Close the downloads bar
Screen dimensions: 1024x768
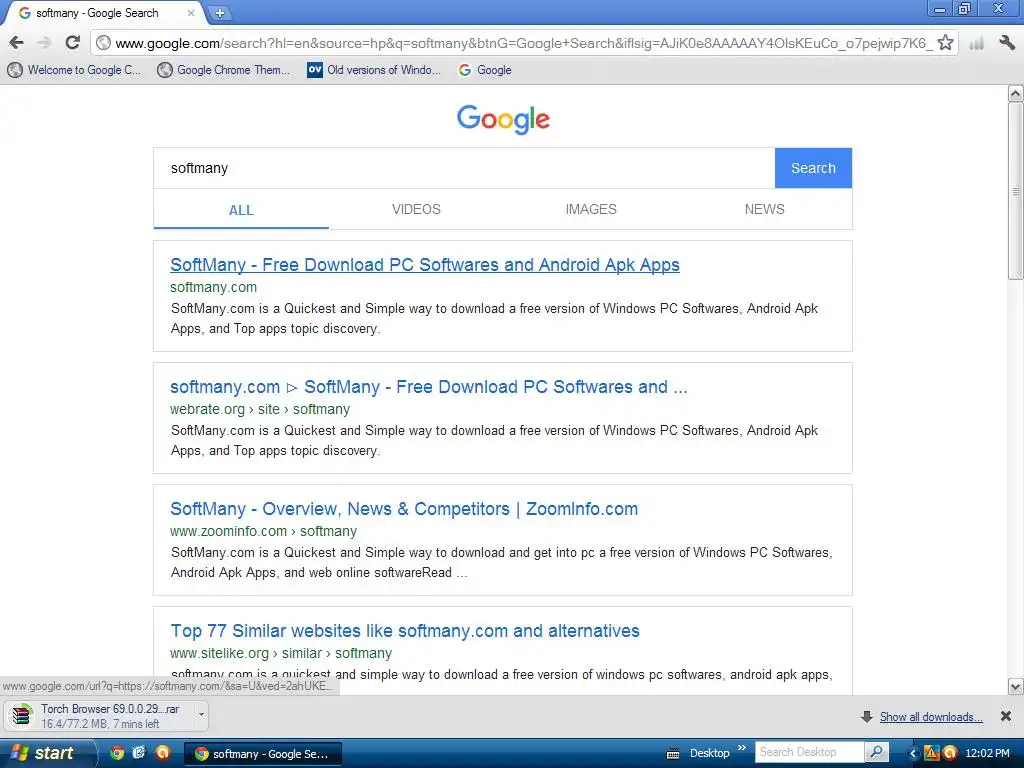(x=1006, y=716)
